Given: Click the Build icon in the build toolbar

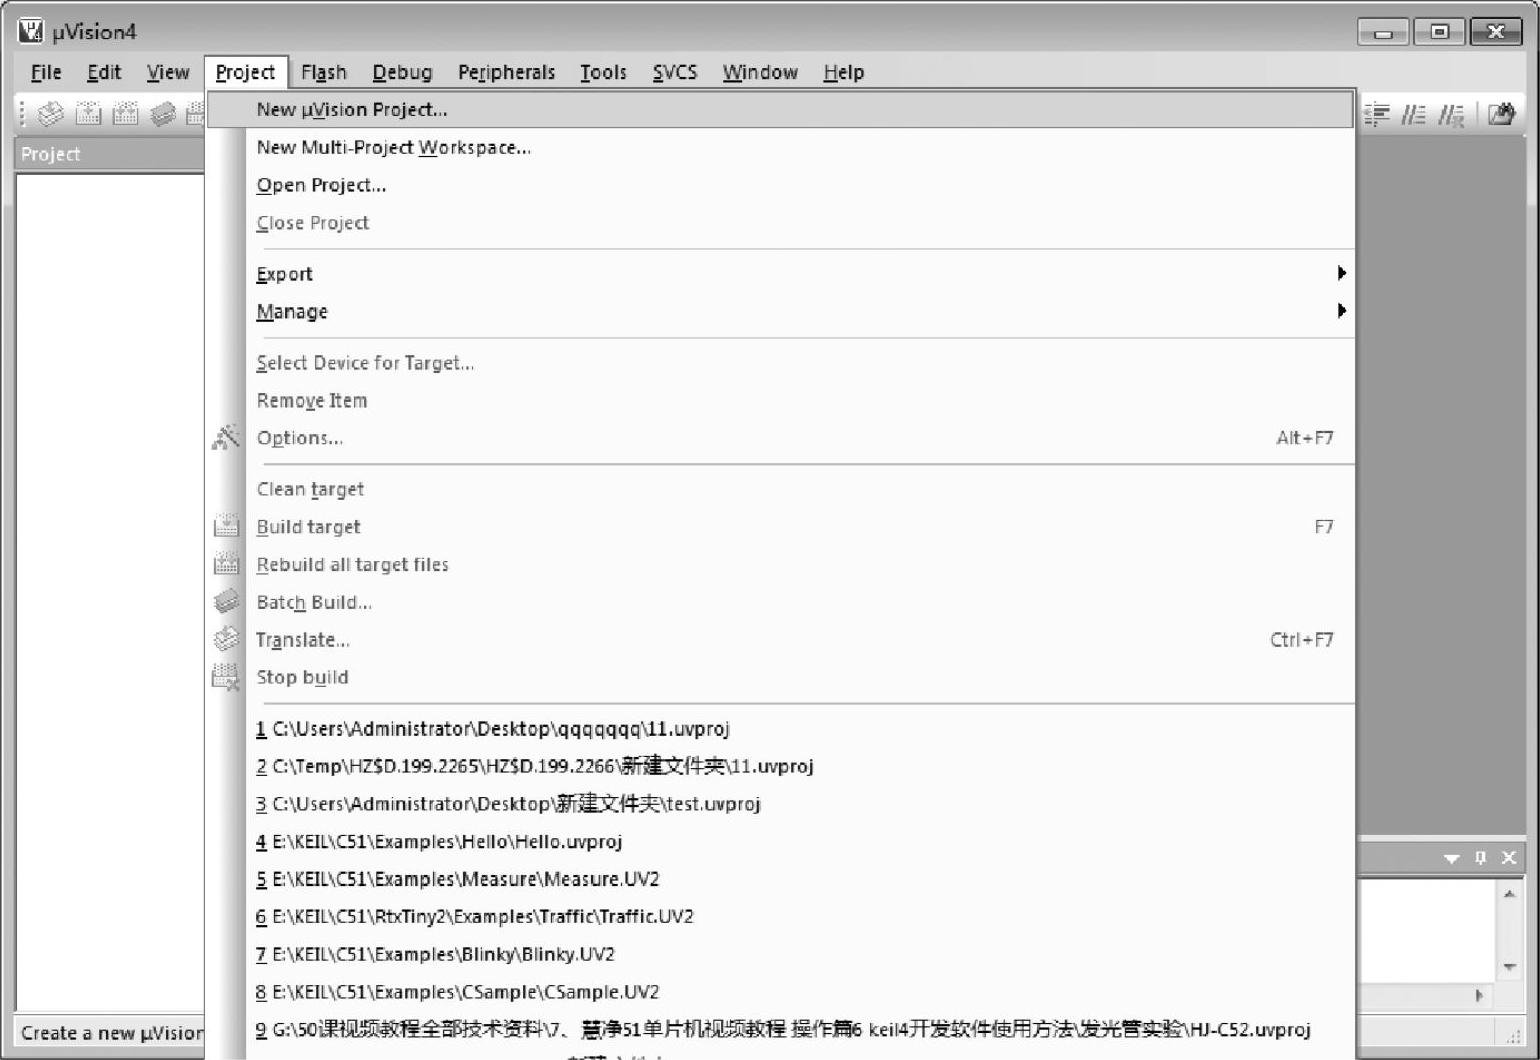Looking at the screenshot, I should coord(88,114).
